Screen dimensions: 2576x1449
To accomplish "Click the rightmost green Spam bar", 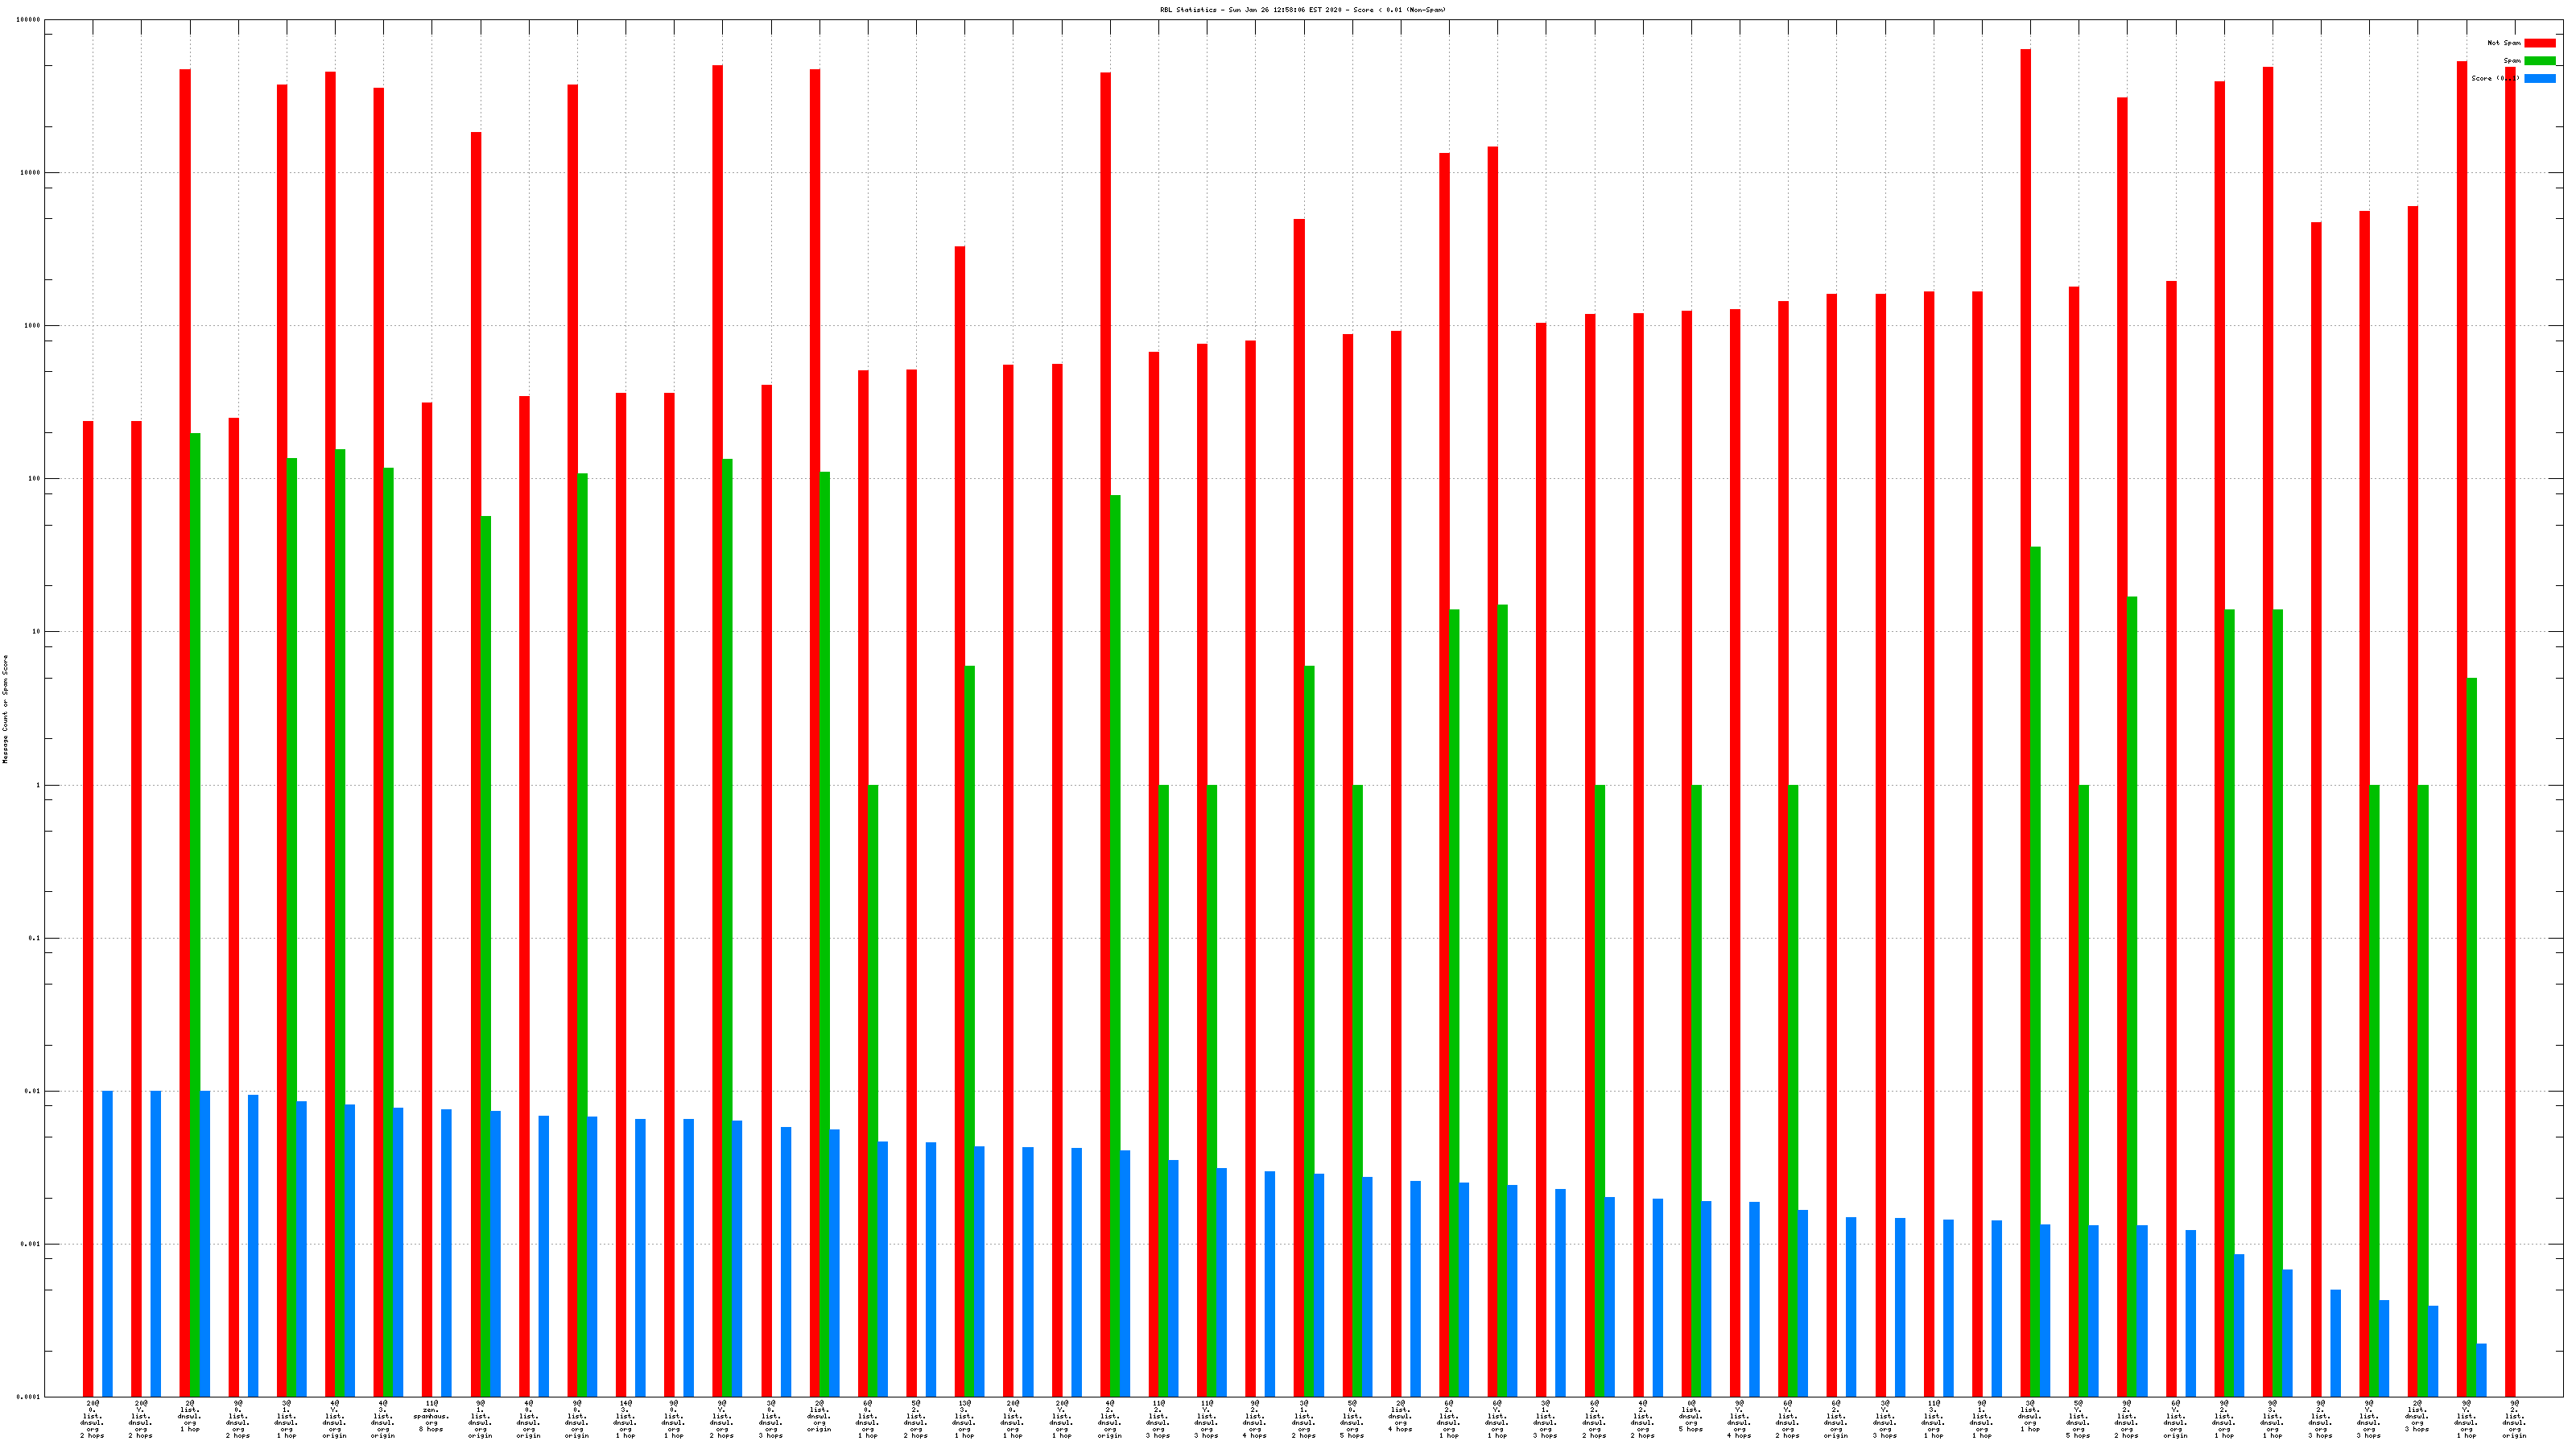I will [2472, 1036].
